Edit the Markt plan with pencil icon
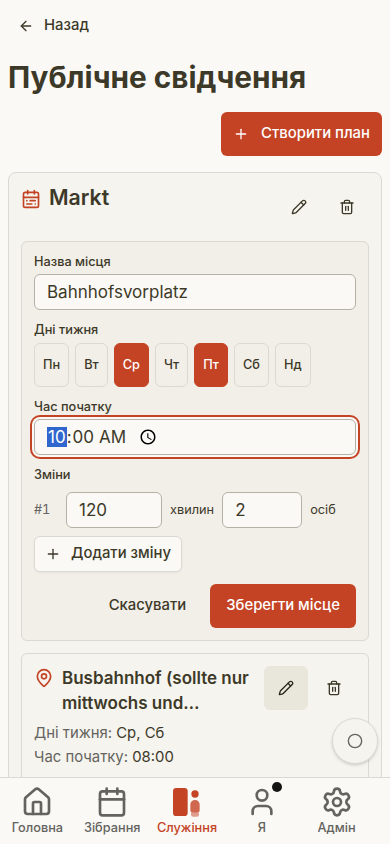 (x=299, y=207)
